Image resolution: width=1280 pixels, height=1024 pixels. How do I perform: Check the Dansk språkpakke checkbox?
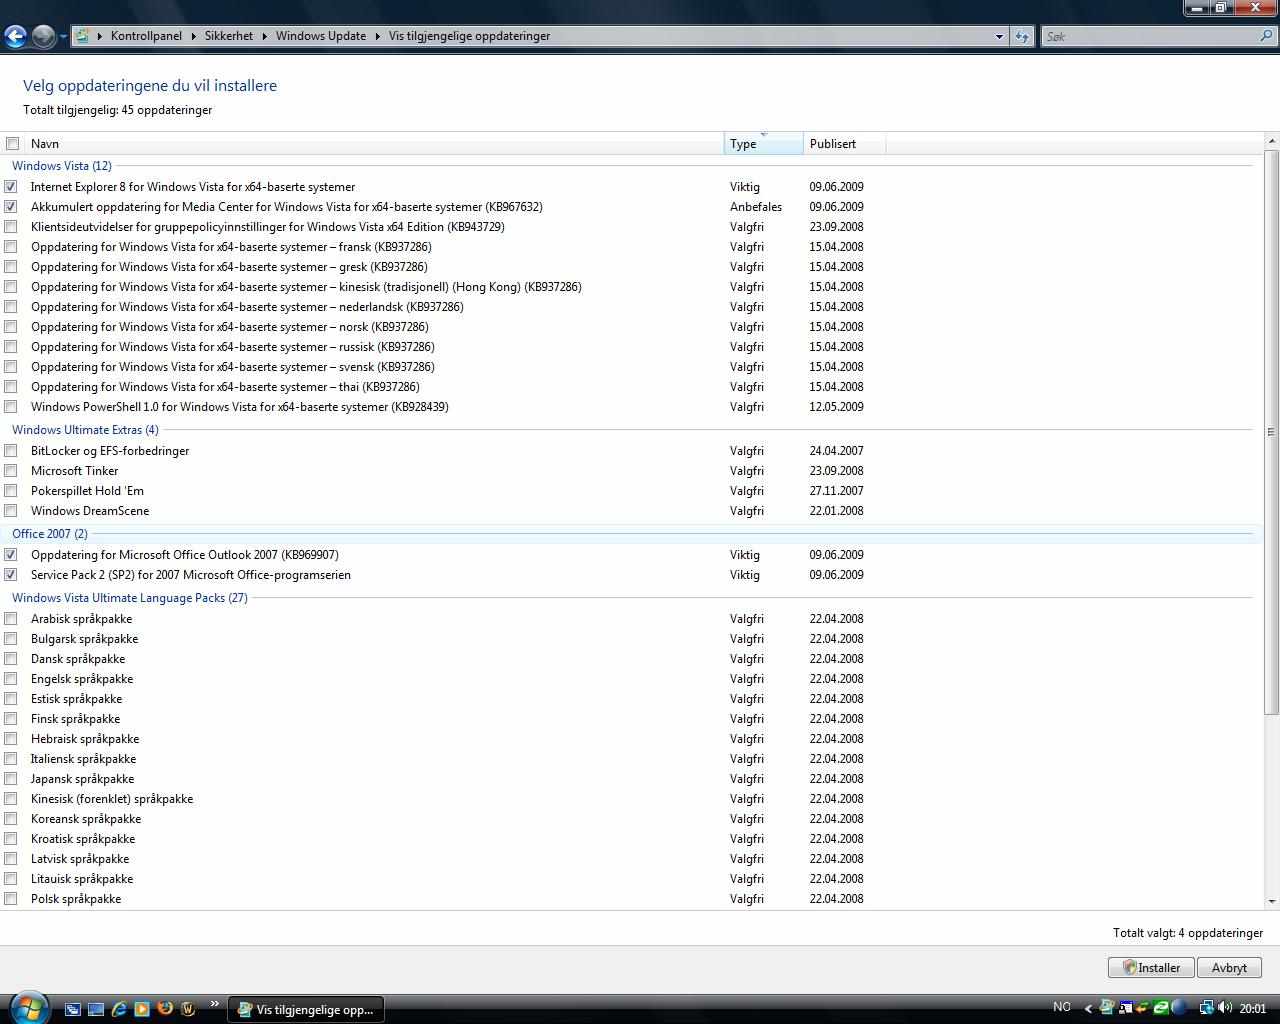coord(11,659)
